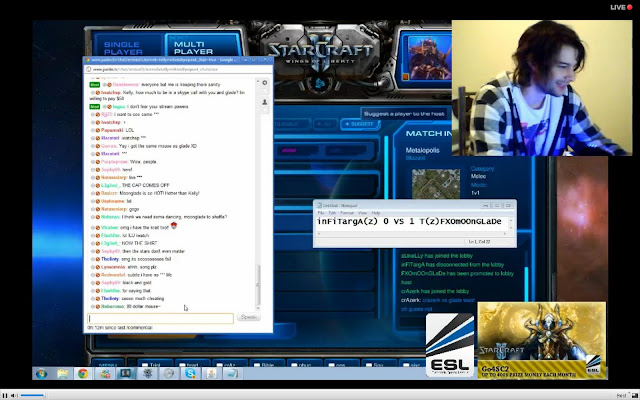The width and height of the screenshot is (640, 400).
Task: Click 'crAzerk has joined the lobby' message
Action: coord(435,291)
